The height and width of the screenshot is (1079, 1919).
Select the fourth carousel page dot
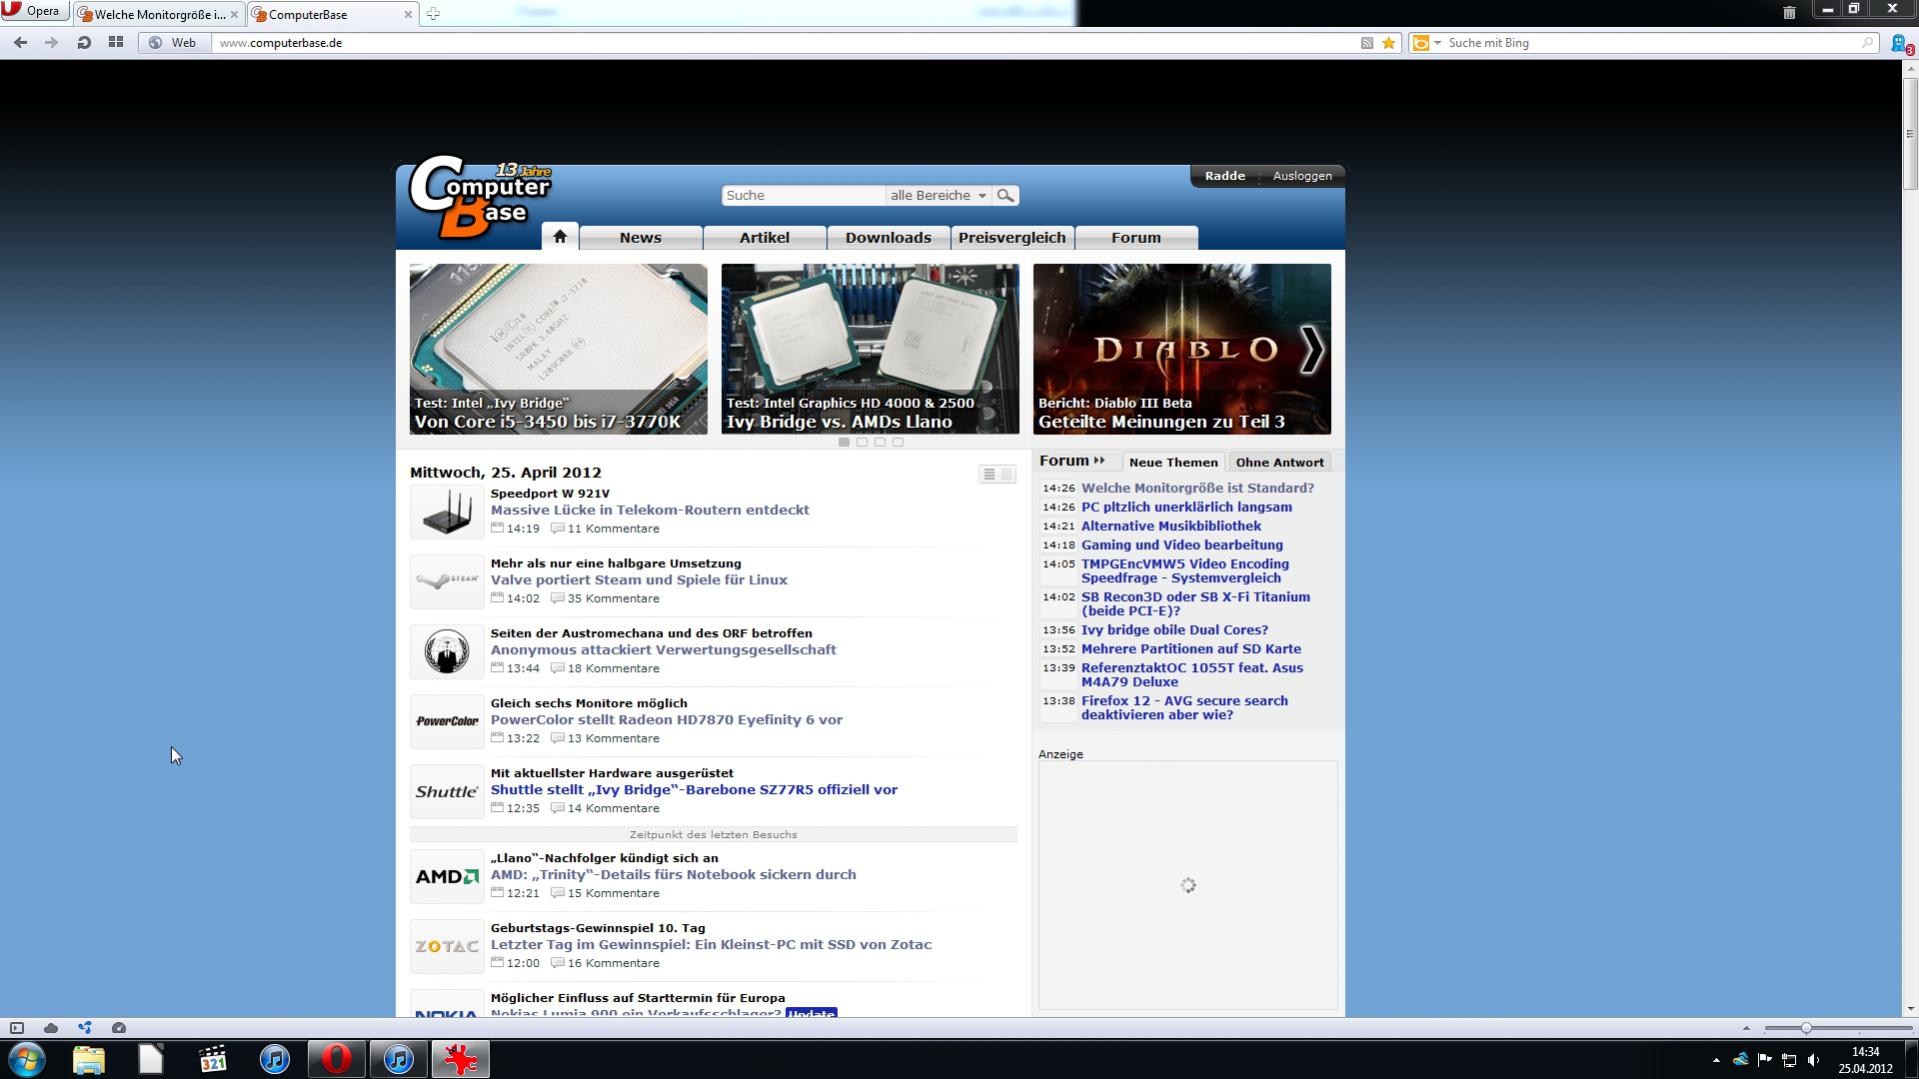898,442
